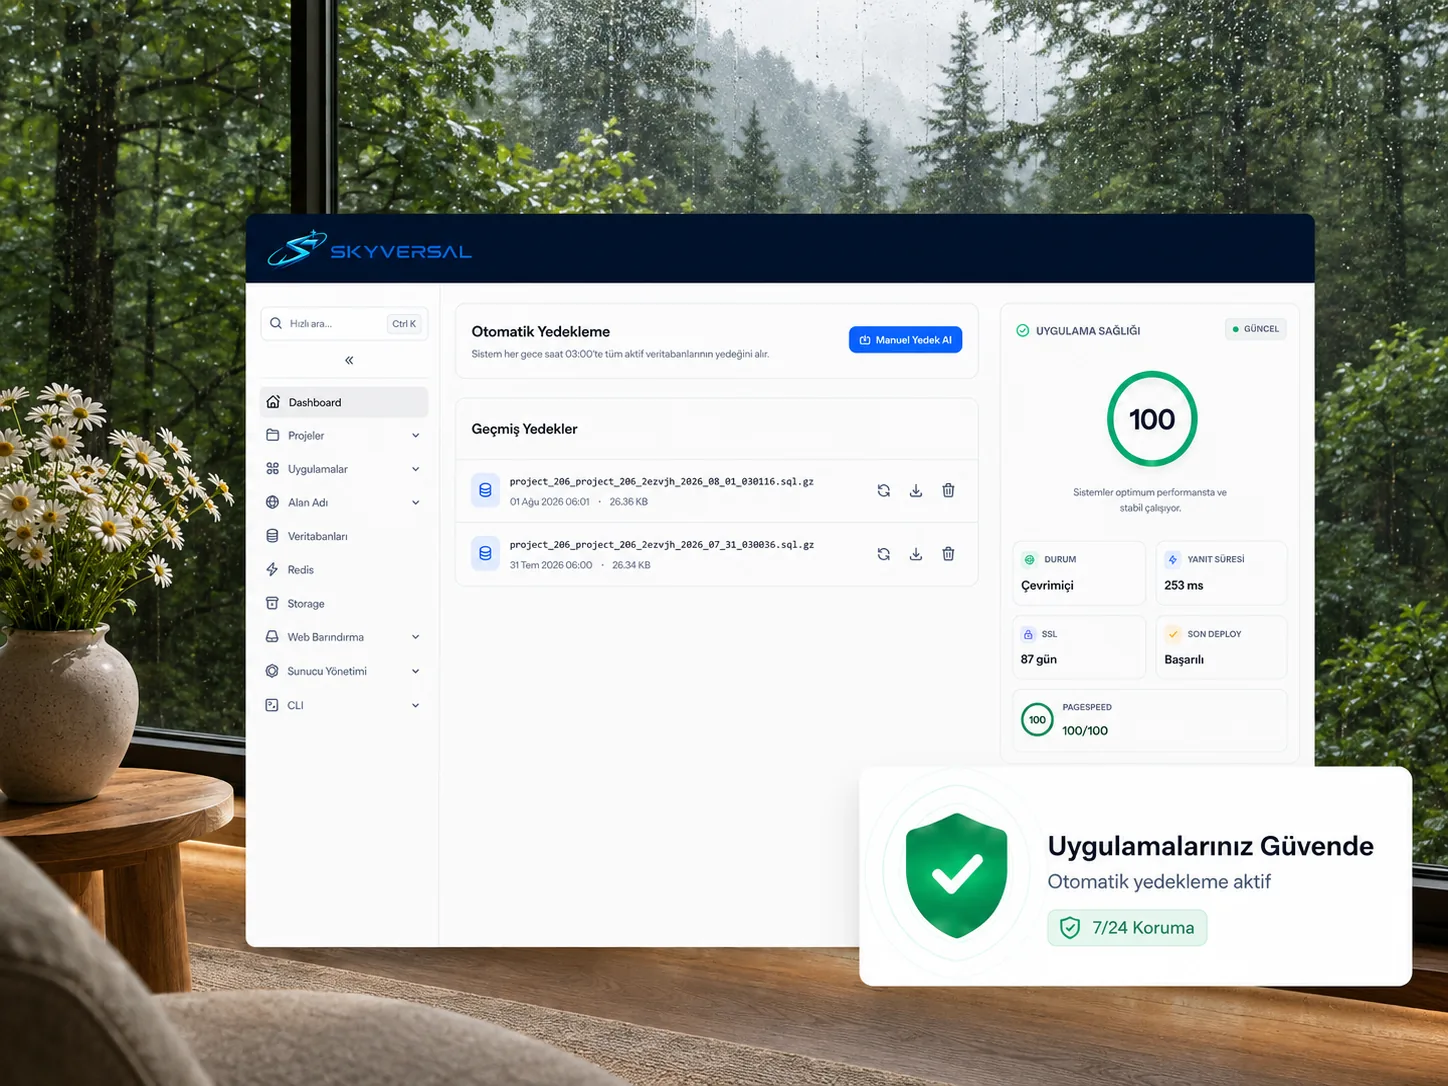Open Storage in the sidebar
Image resolution: width=1448 pixels, height=1086 pixels.
[344, 603]
